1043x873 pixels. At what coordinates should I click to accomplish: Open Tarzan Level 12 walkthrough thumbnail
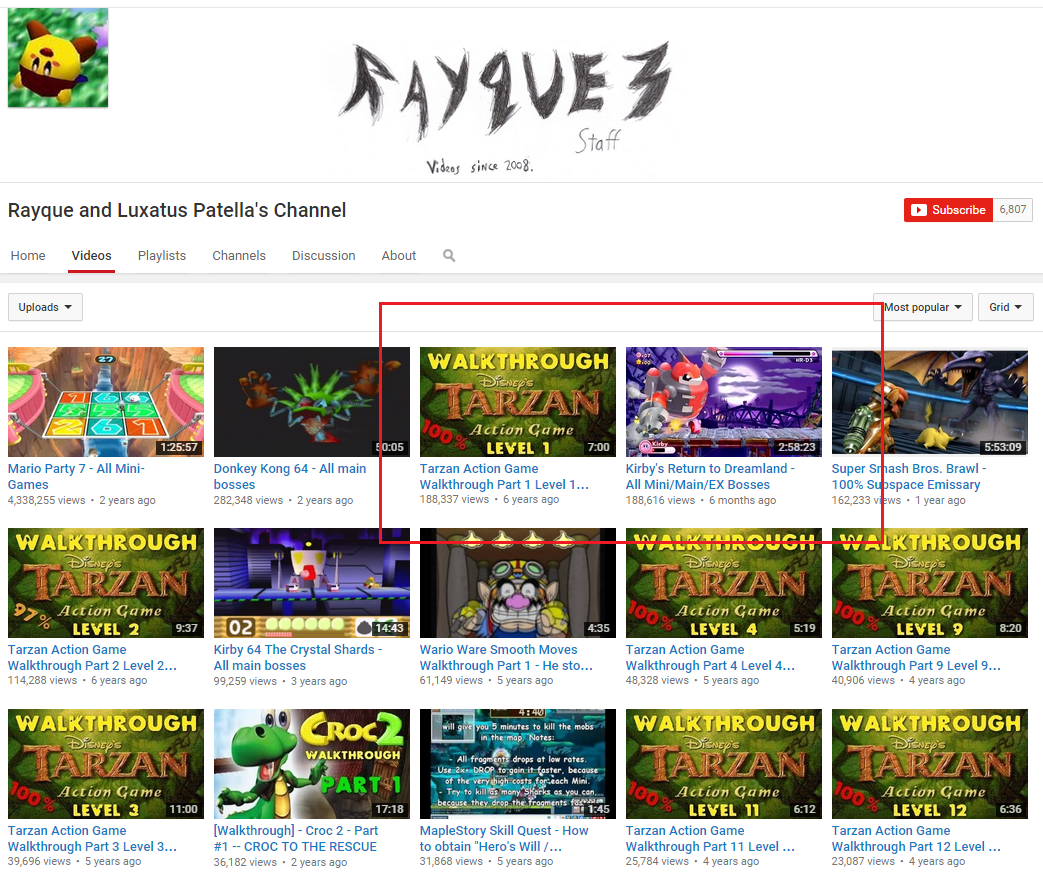(x=929, y=764)
